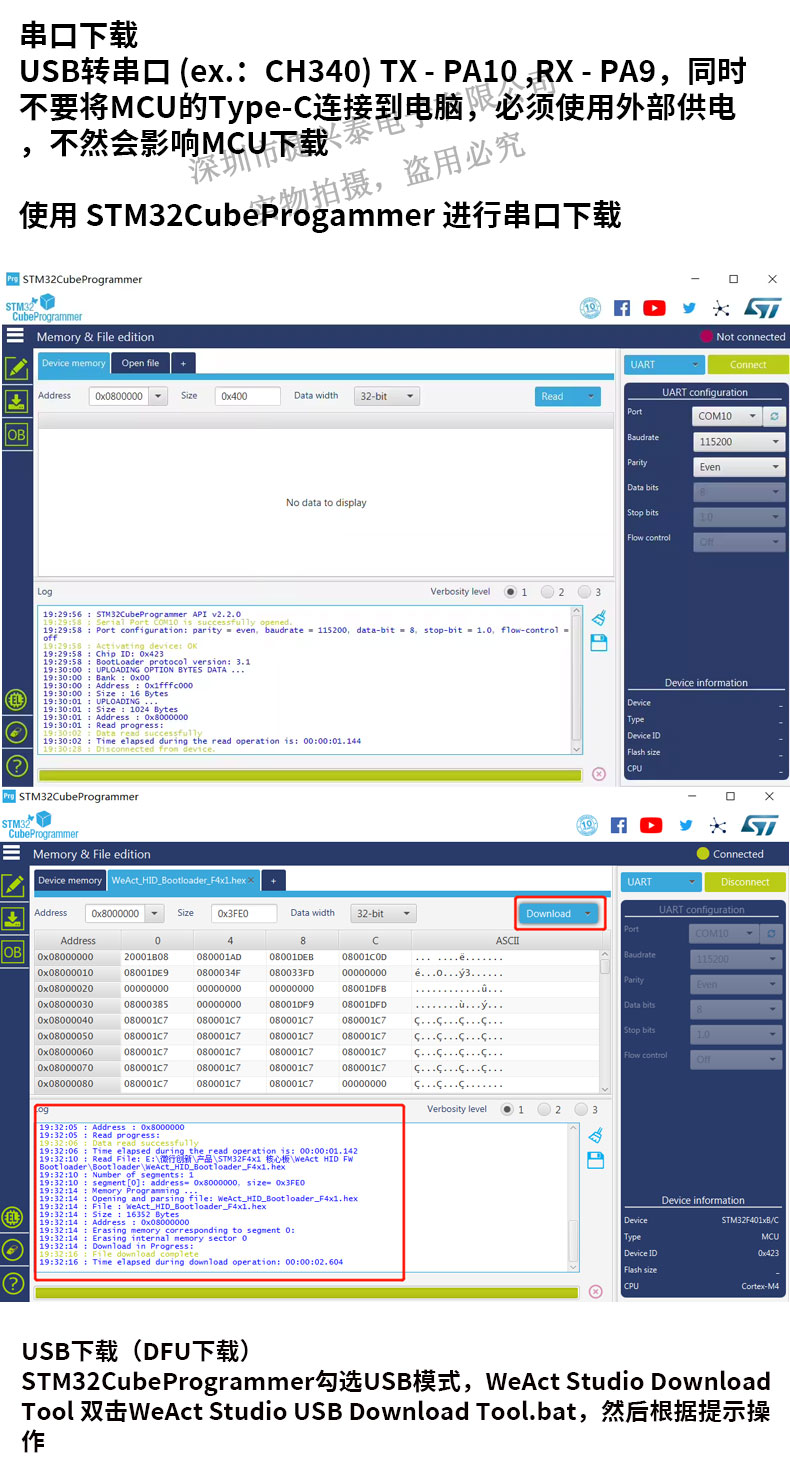Screen dimensions: 790x1475
Task: Select the 0x08000010 address row
Action: pyautogui.click(x=317, y=972)
